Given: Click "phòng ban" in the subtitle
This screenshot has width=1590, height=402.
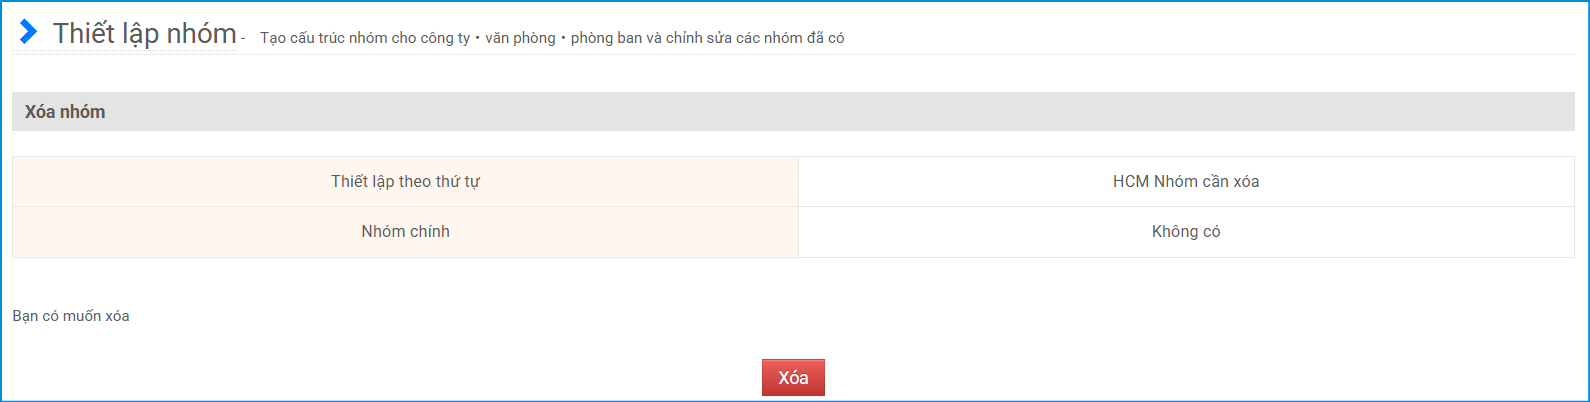Looking at the screenshot, I should point(606,38).
